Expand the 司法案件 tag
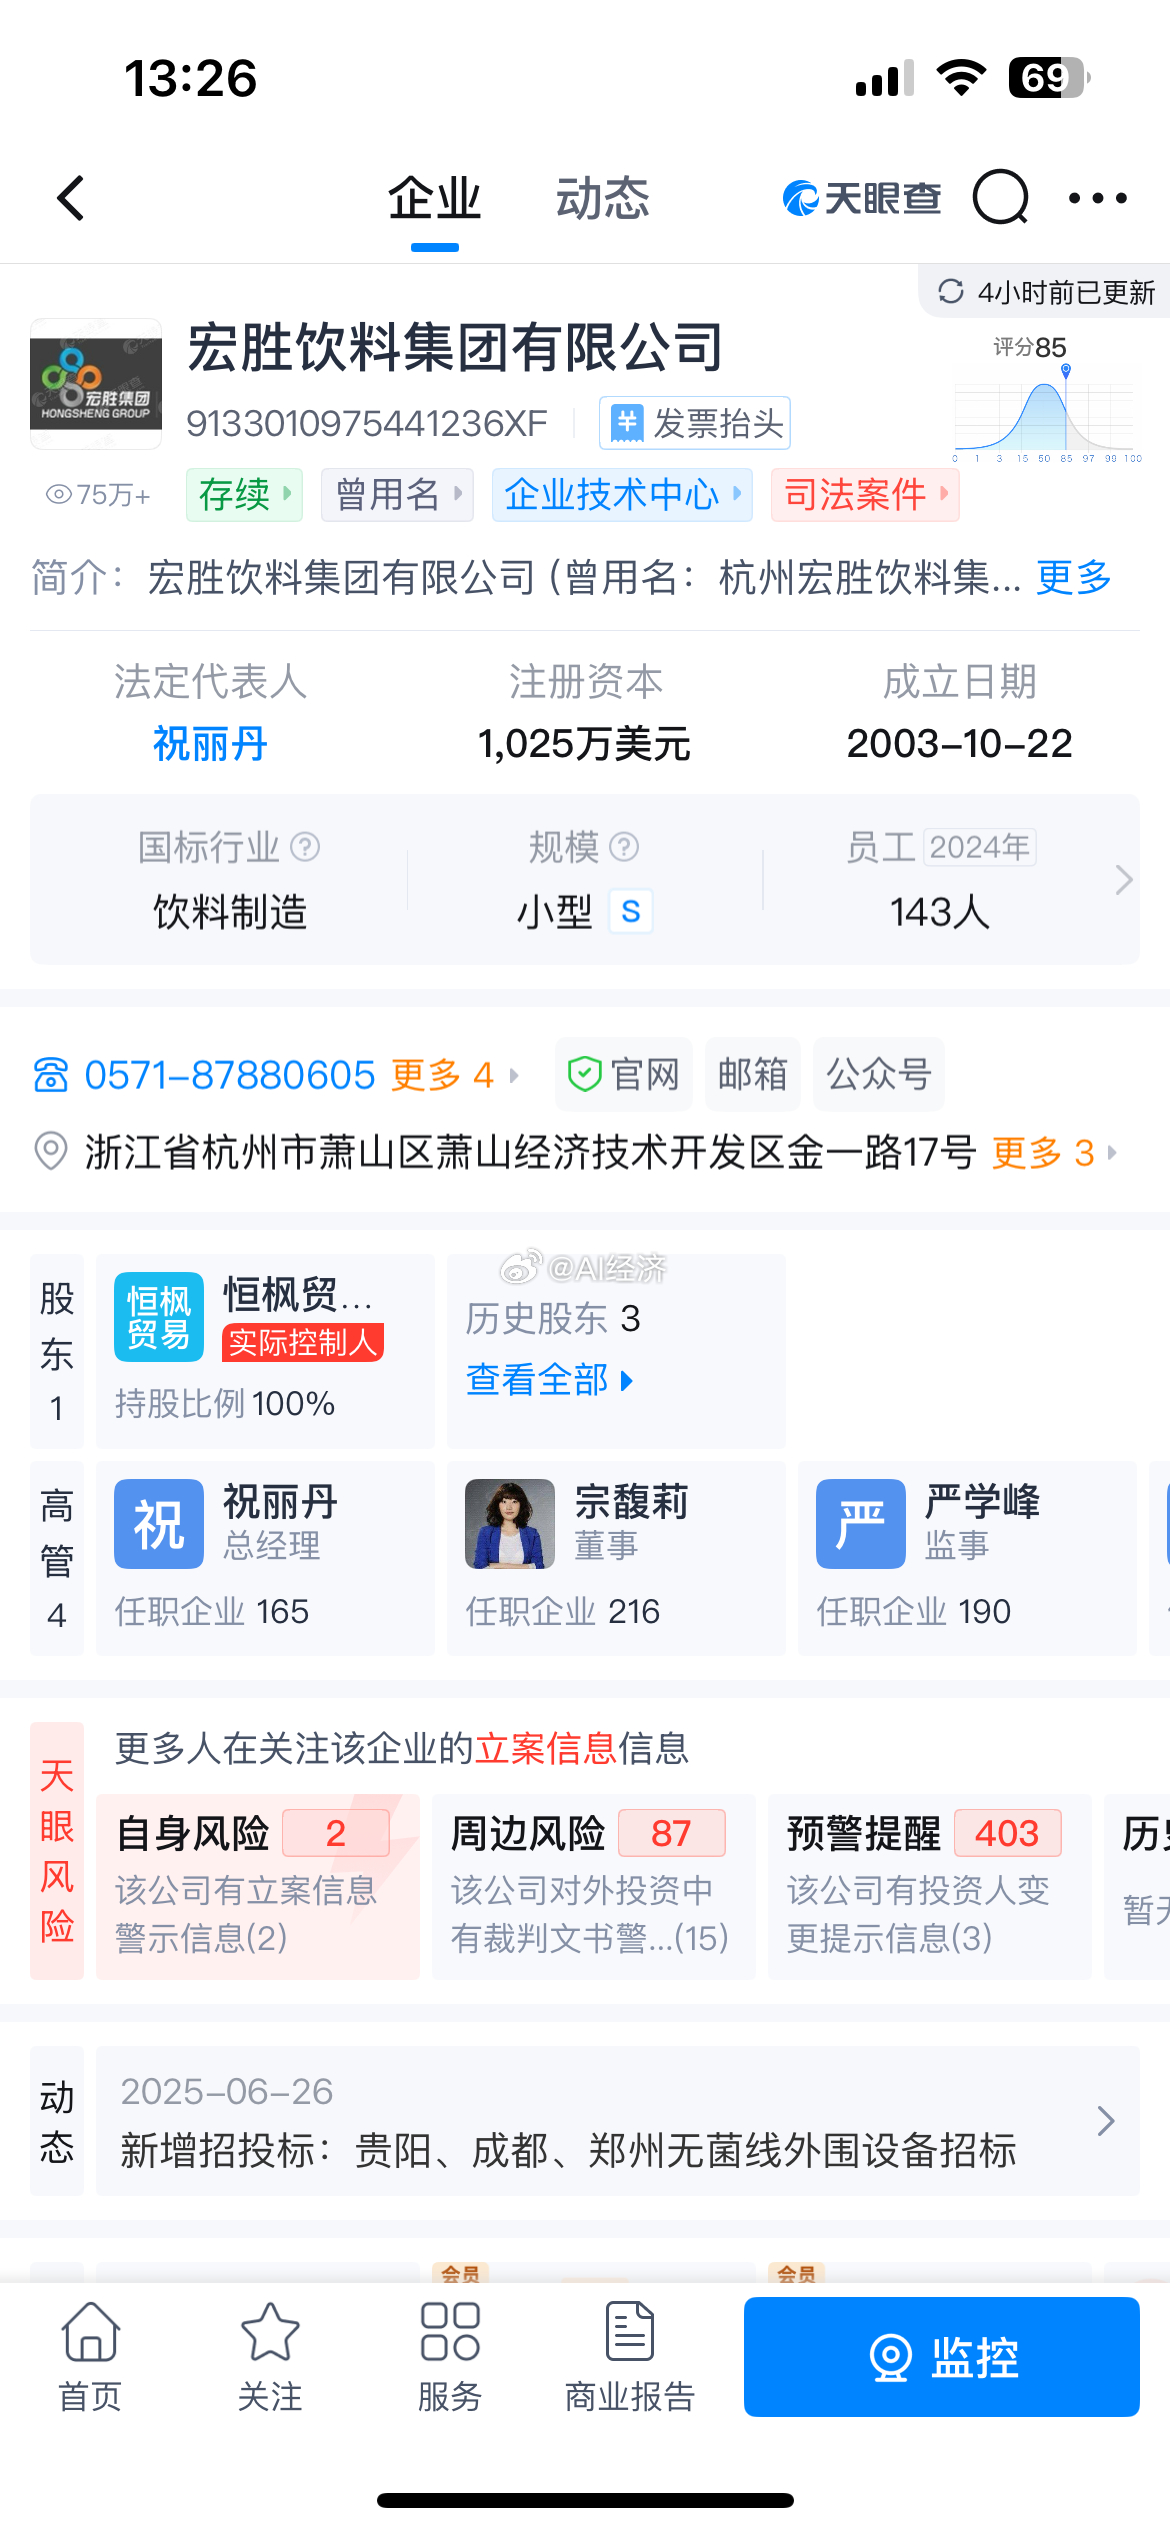Image resolution: width=1170 pixels, height=2532 pixels. click(x=865, y=494)
